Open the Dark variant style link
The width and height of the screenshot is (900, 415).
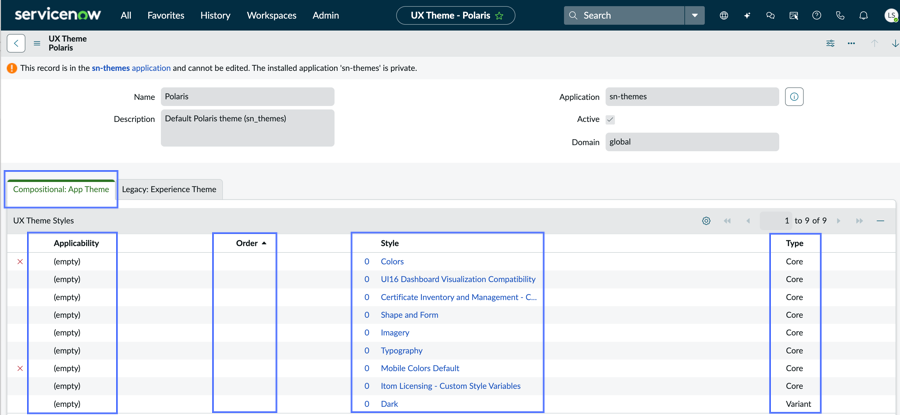point(389,404)
